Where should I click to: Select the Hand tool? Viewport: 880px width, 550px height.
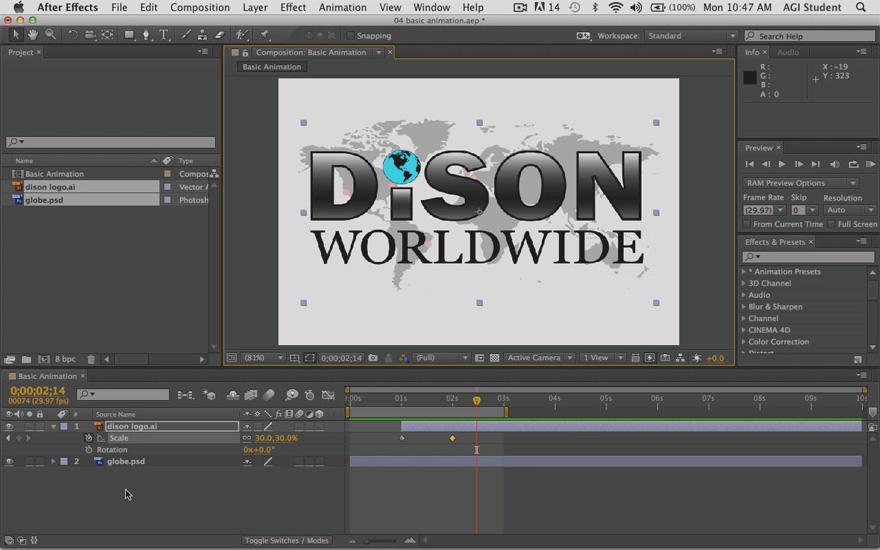tap(33, 35)
